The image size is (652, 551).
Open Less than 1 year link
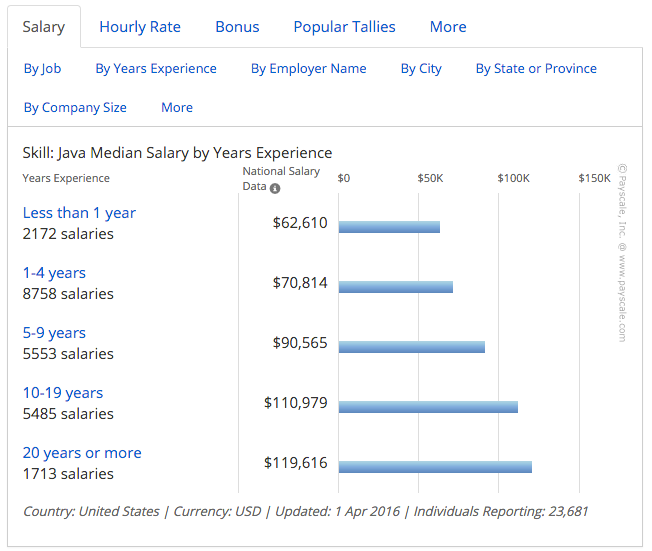point(79,213)
